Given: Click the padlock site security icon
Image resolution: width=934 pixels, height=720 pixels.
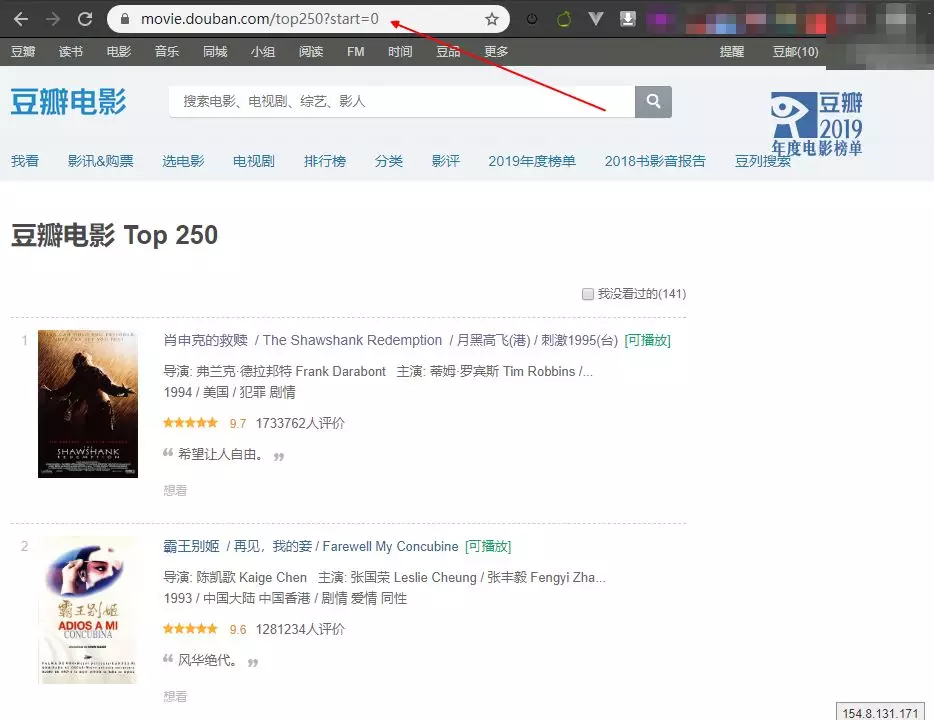Looking at the screenshot, I should pos(124,19).
